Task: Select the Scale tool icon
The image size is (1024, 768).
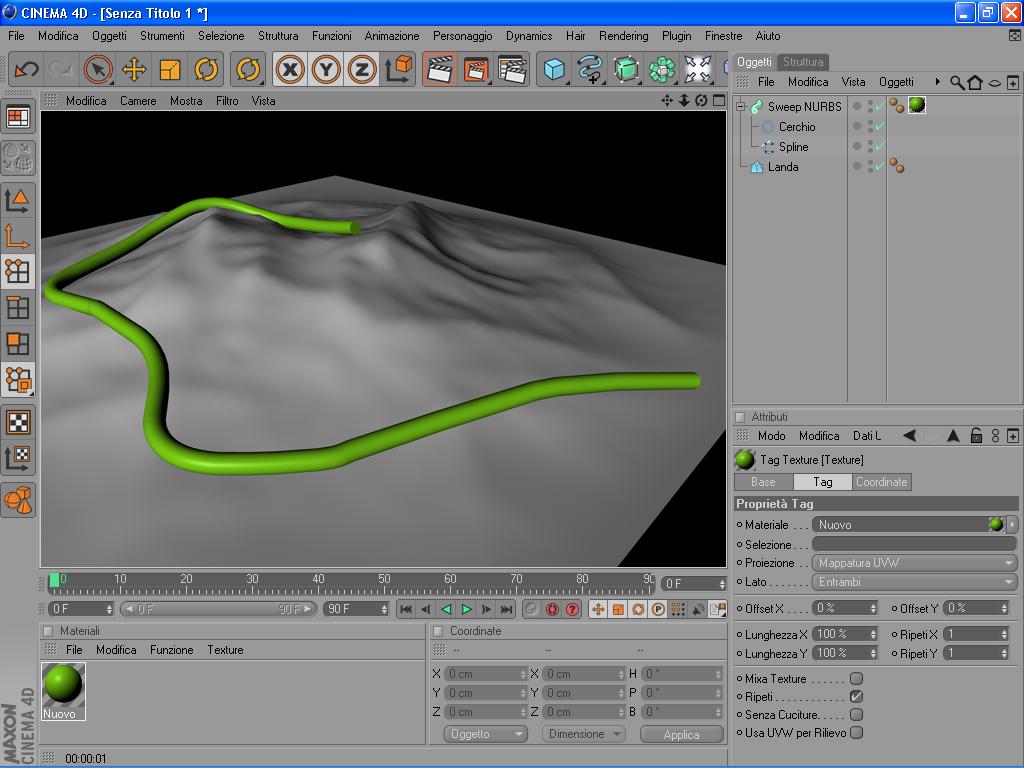Action: pos(170,70)
